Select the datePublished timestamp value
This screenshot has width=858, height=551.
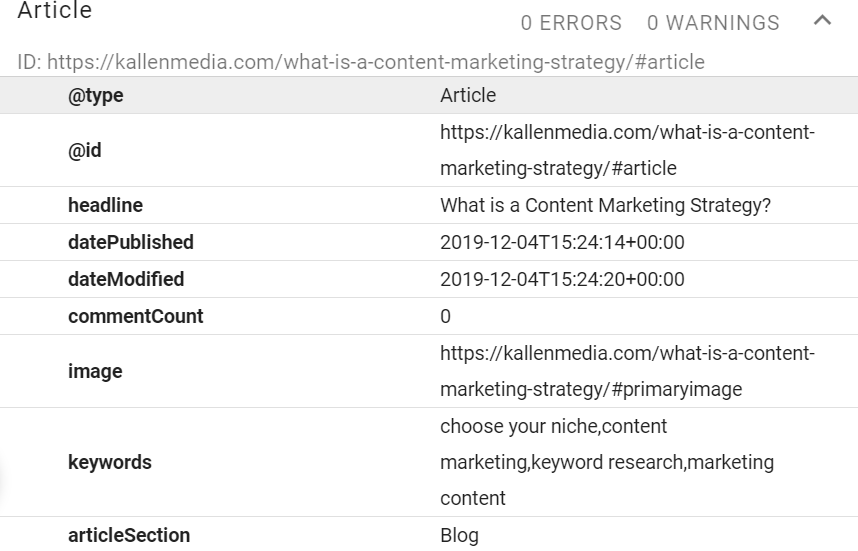pos(562,242)
